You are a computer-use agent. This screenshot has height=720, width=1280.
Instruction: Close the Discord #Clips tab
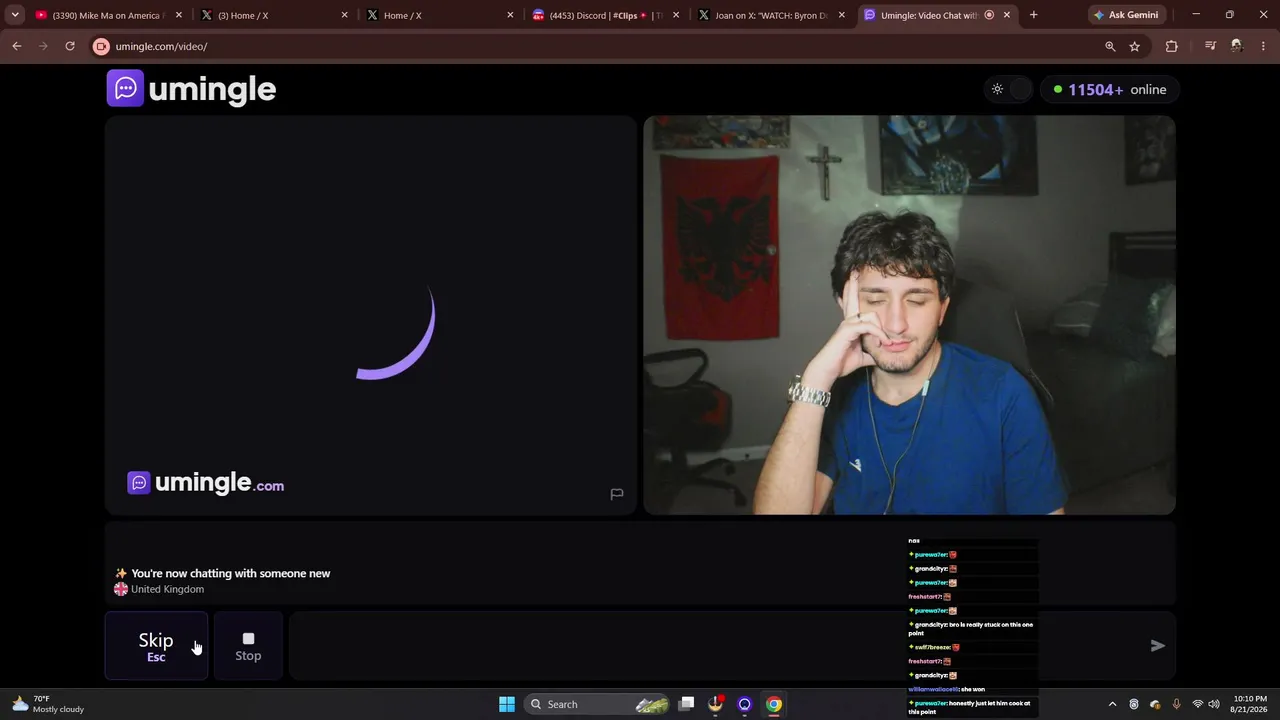pos(676,15)
